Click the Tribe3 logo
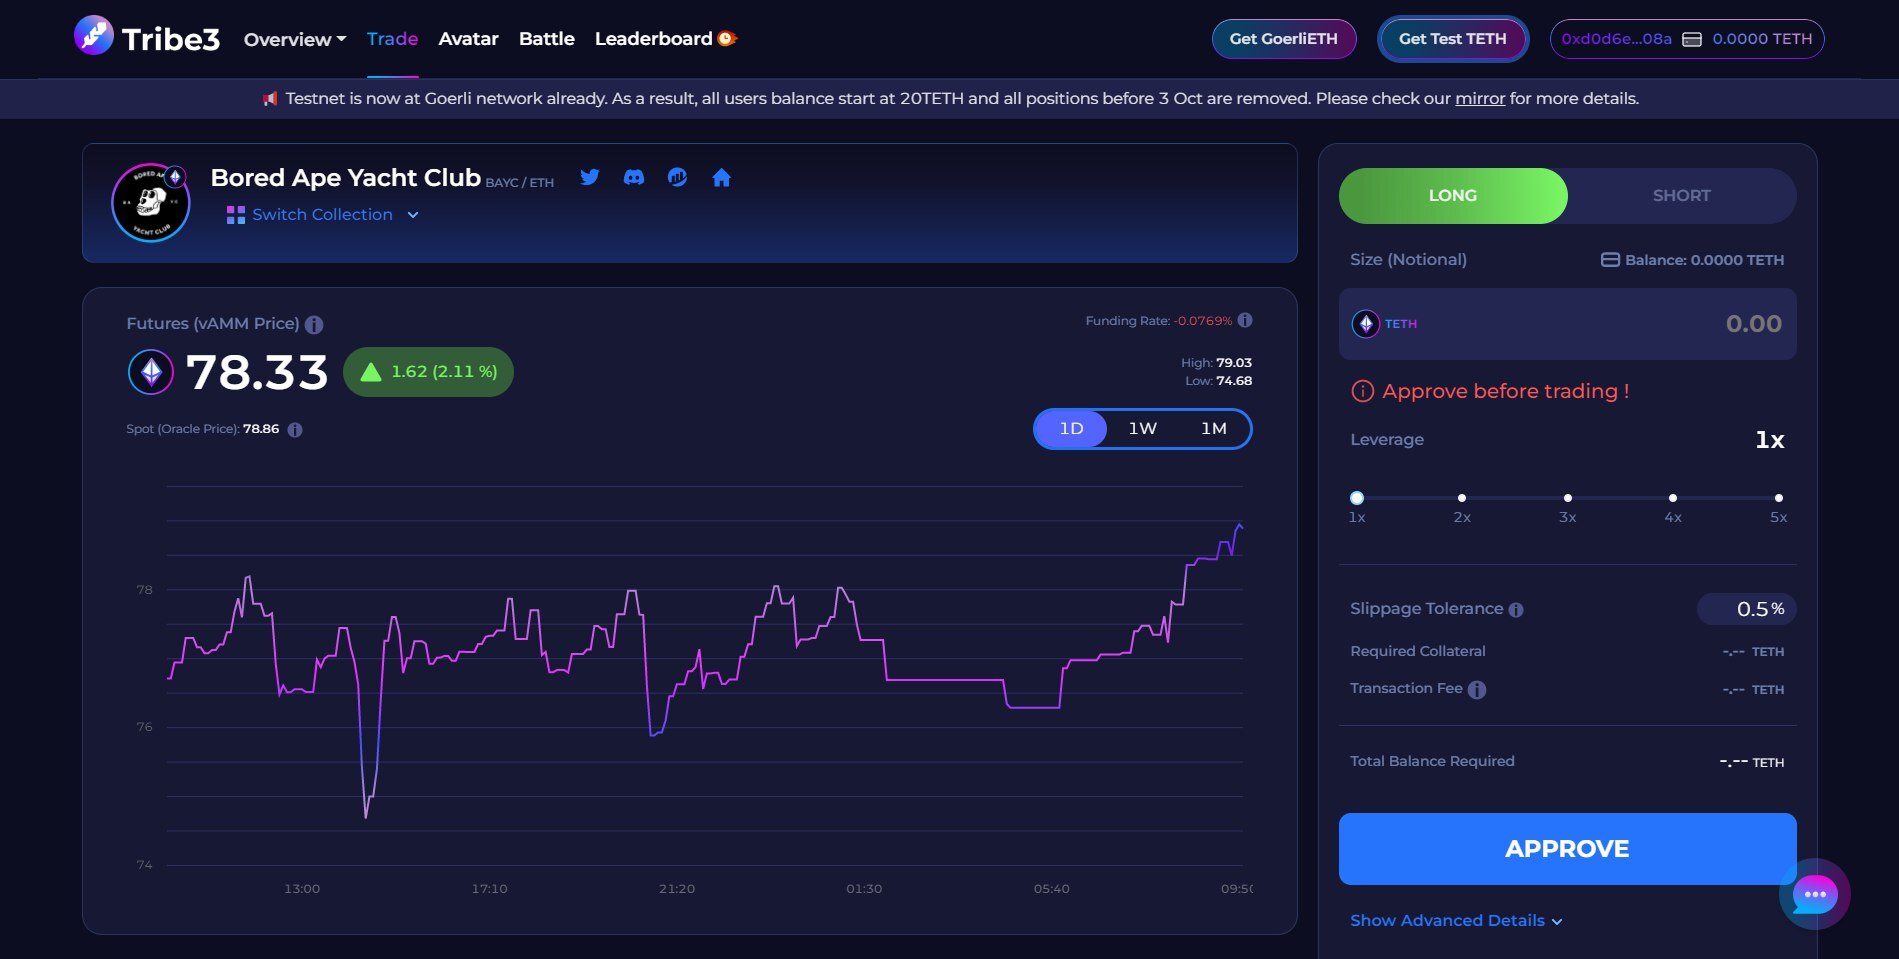This screenshot has height=959, width=1899. pos(146,38)
